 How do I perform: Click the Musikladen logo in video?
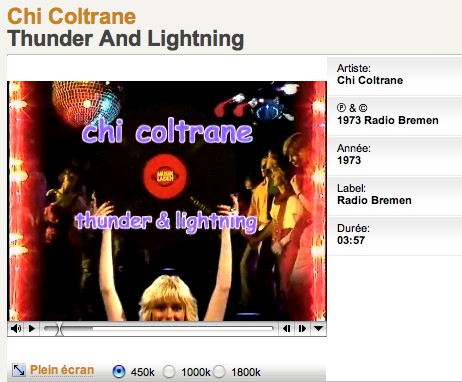pyautogui.click(x=165, y=176)
